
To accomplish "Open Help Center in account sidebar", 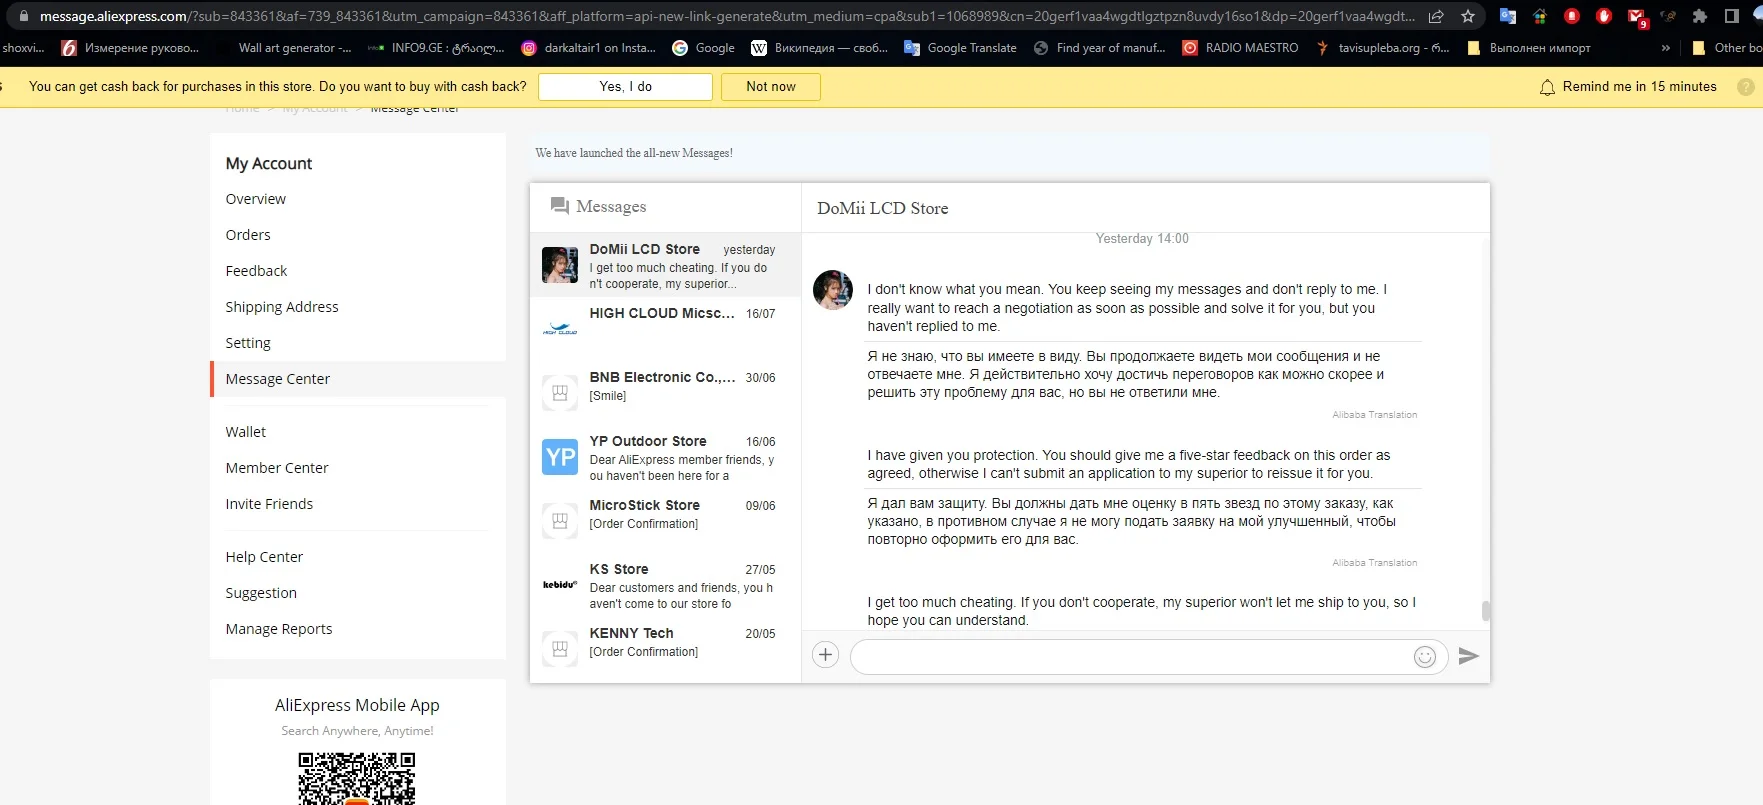I will pos(264,557).
